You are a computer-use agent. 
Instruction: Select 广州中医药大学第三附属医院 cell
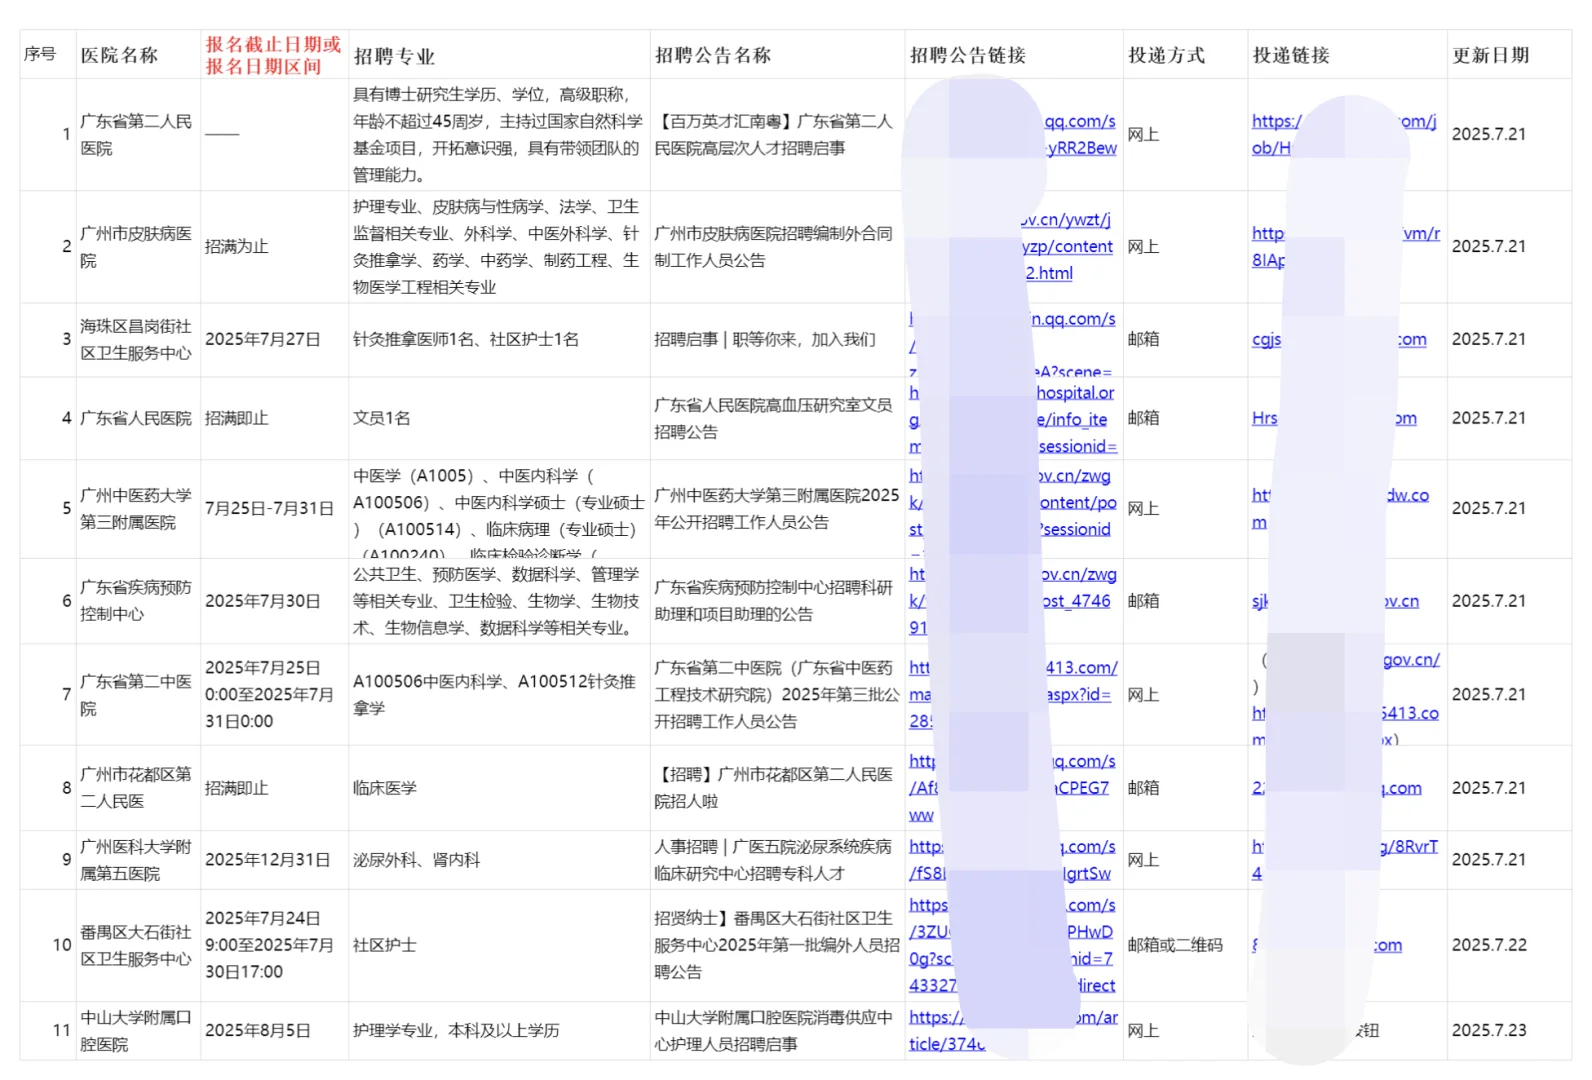point(136,508)
